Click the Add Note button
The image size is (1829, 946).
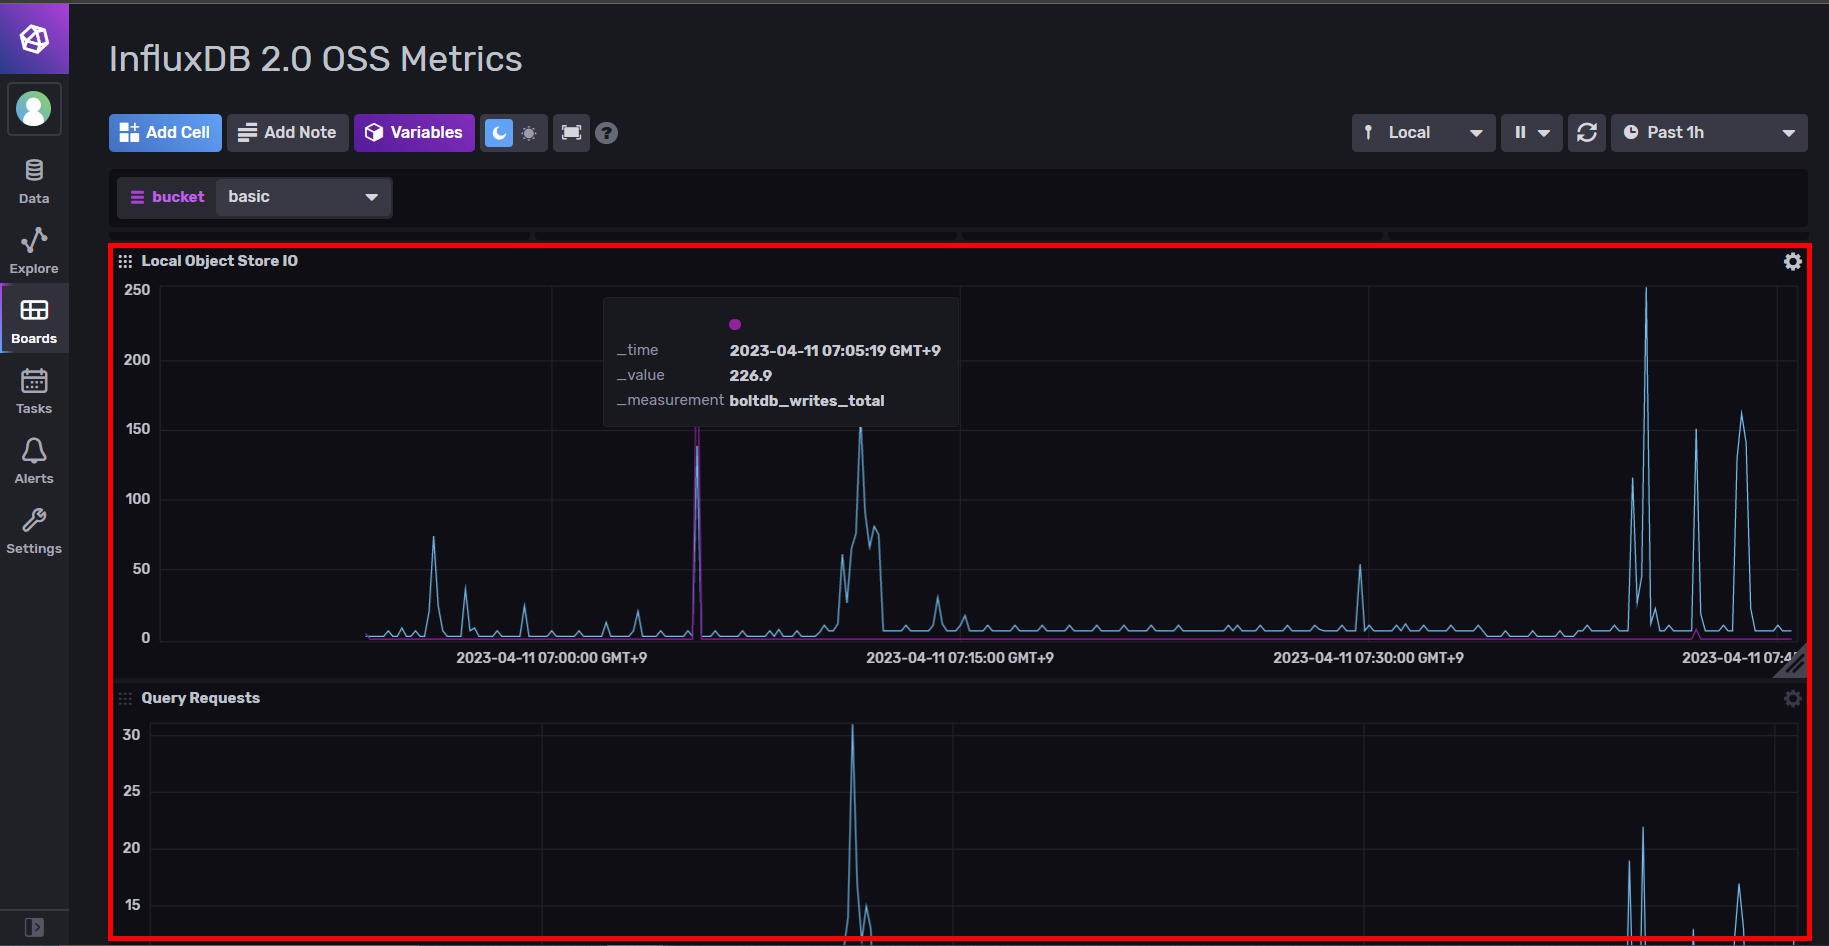click(x=288, y=133)
